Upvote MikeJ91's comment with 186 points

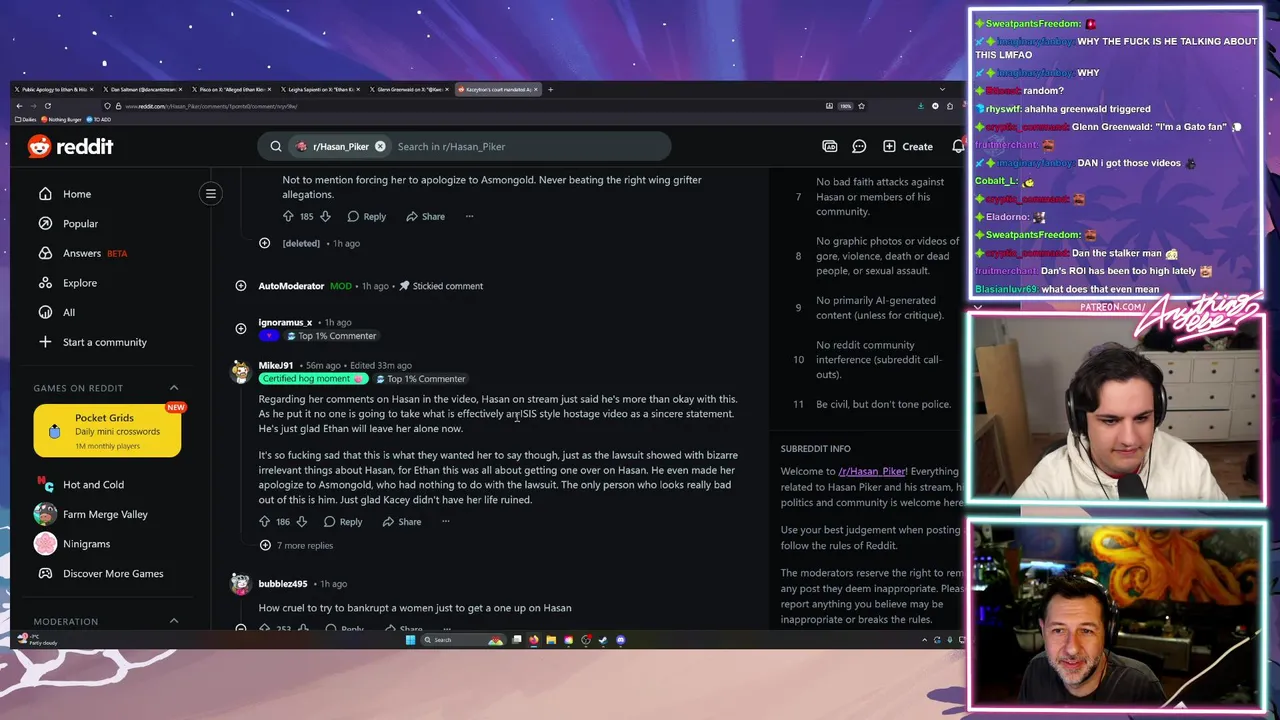[265, 521]
